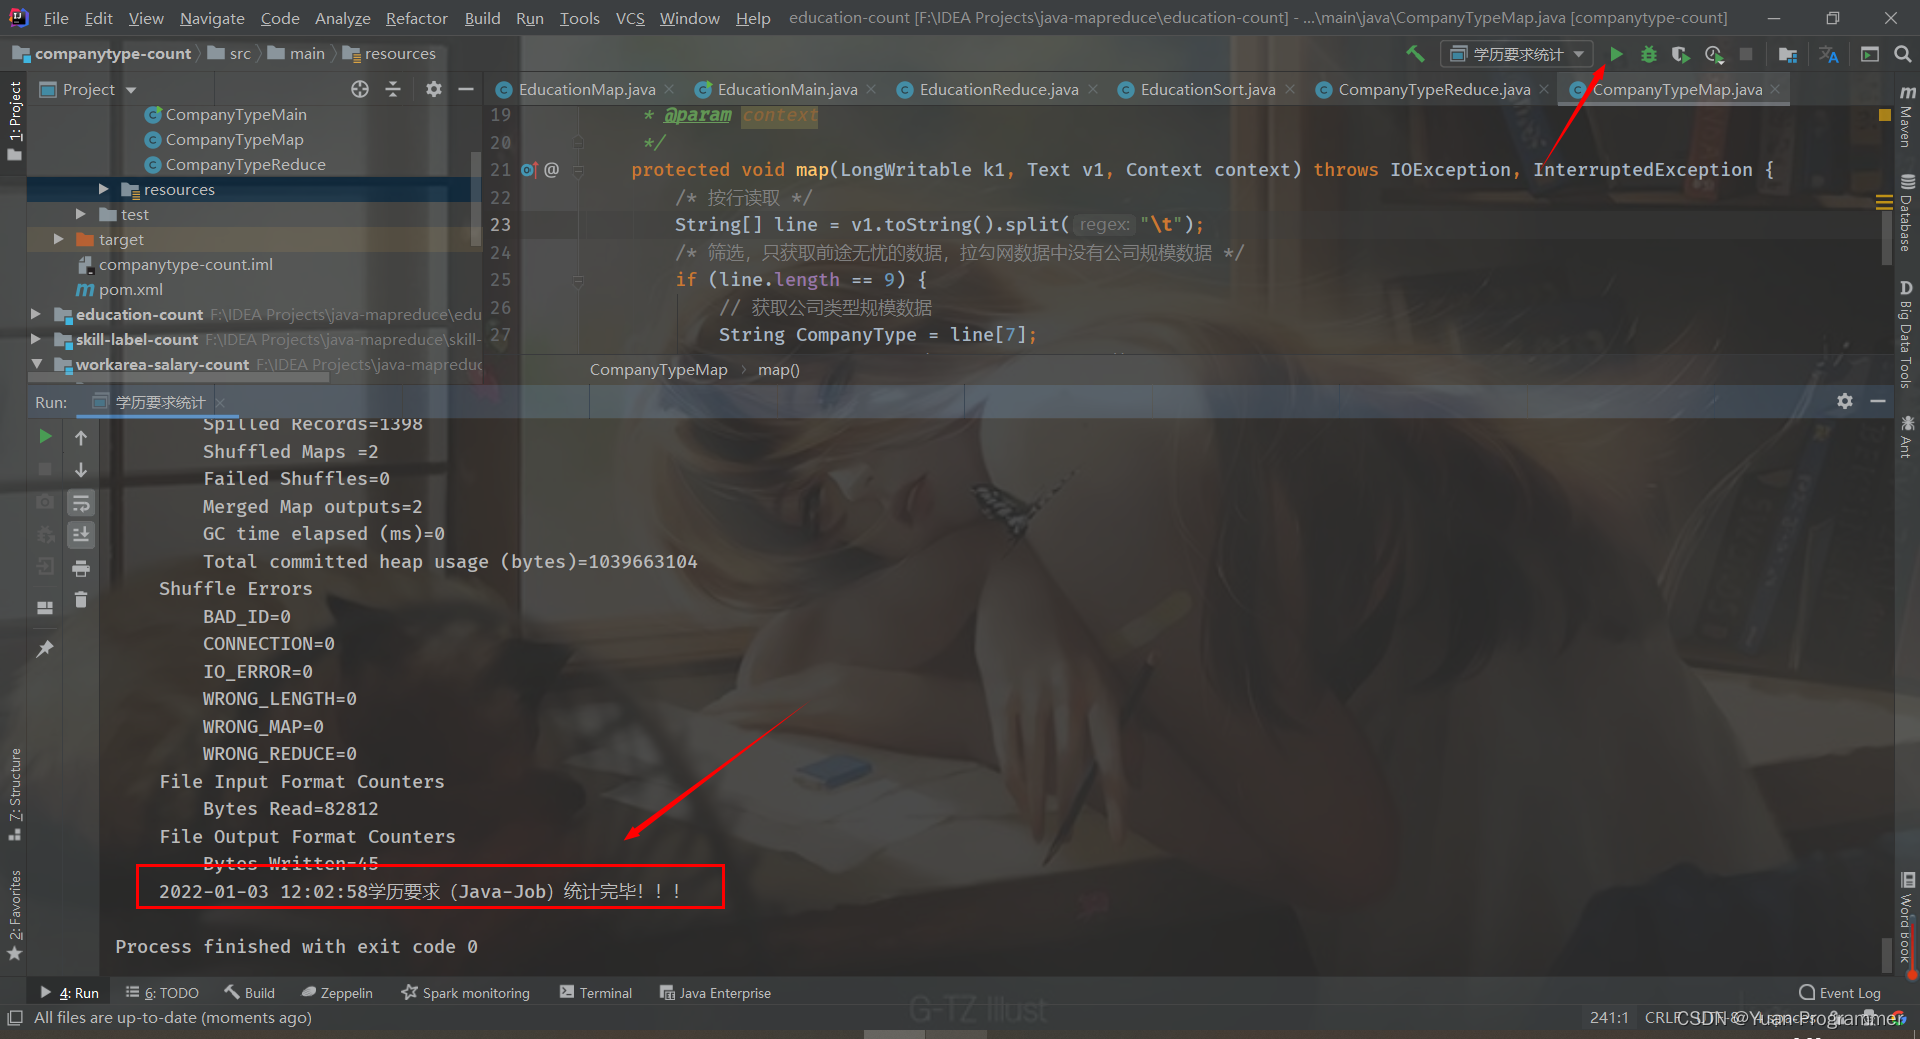The width and height of the screenshot is (1920, 1039).
Task: Expand the skill-label-count module
Action: tap(36, 339)
